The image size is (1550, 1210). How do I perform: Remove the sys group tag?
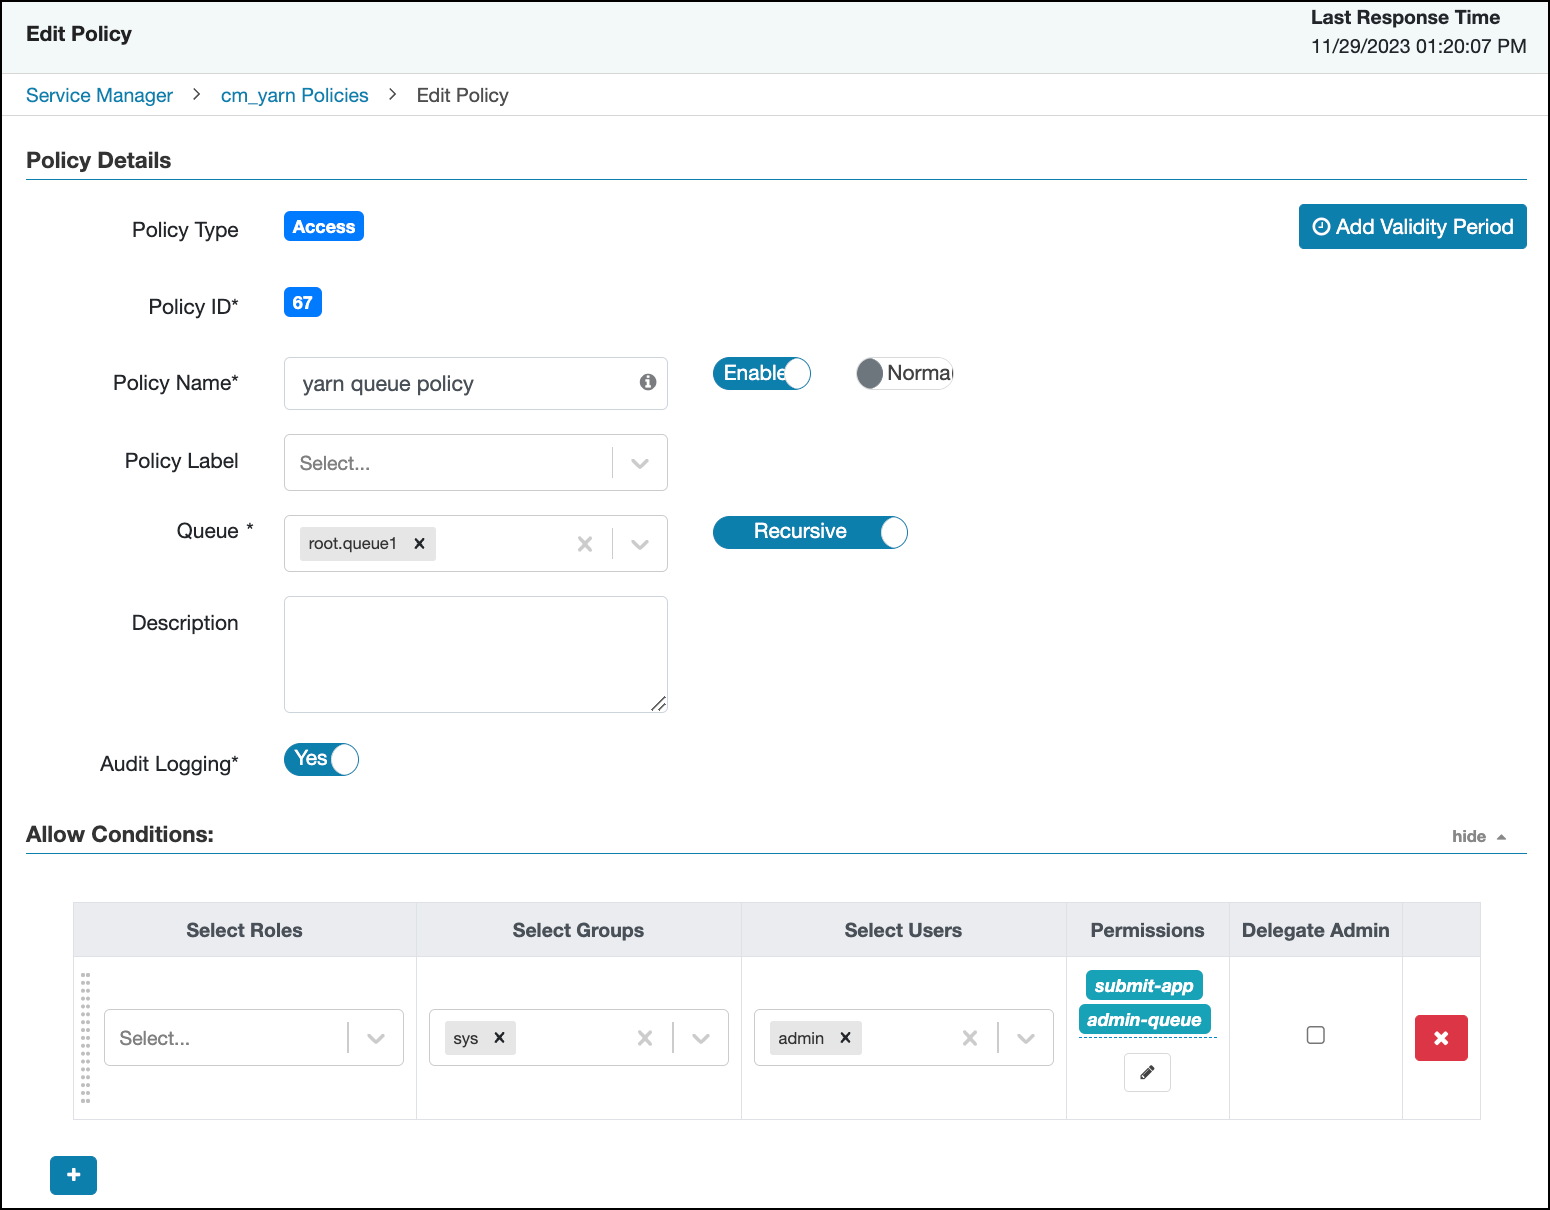pos(499,1038)
